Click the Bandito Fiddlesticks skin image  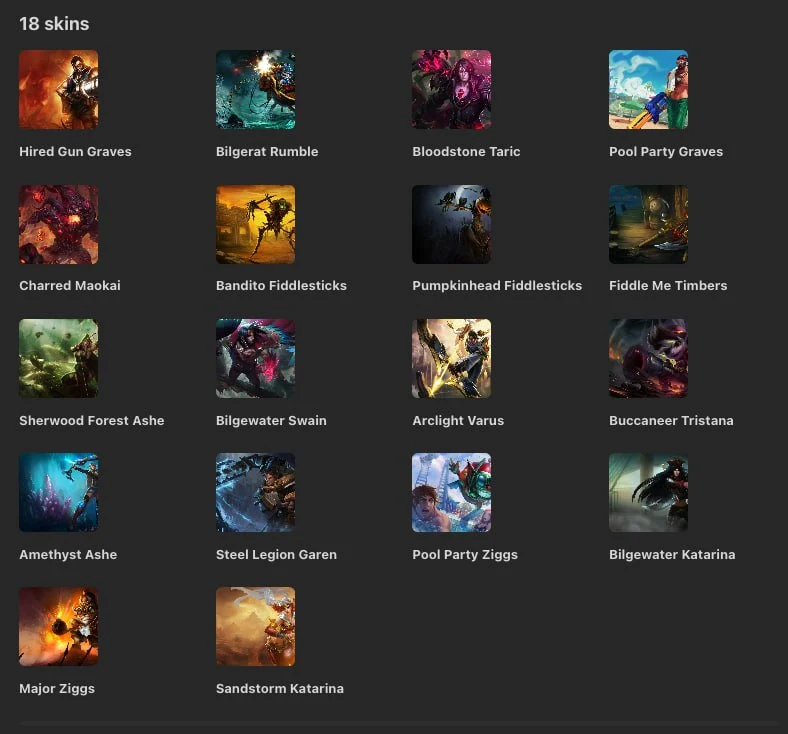(x=256, y=225)
